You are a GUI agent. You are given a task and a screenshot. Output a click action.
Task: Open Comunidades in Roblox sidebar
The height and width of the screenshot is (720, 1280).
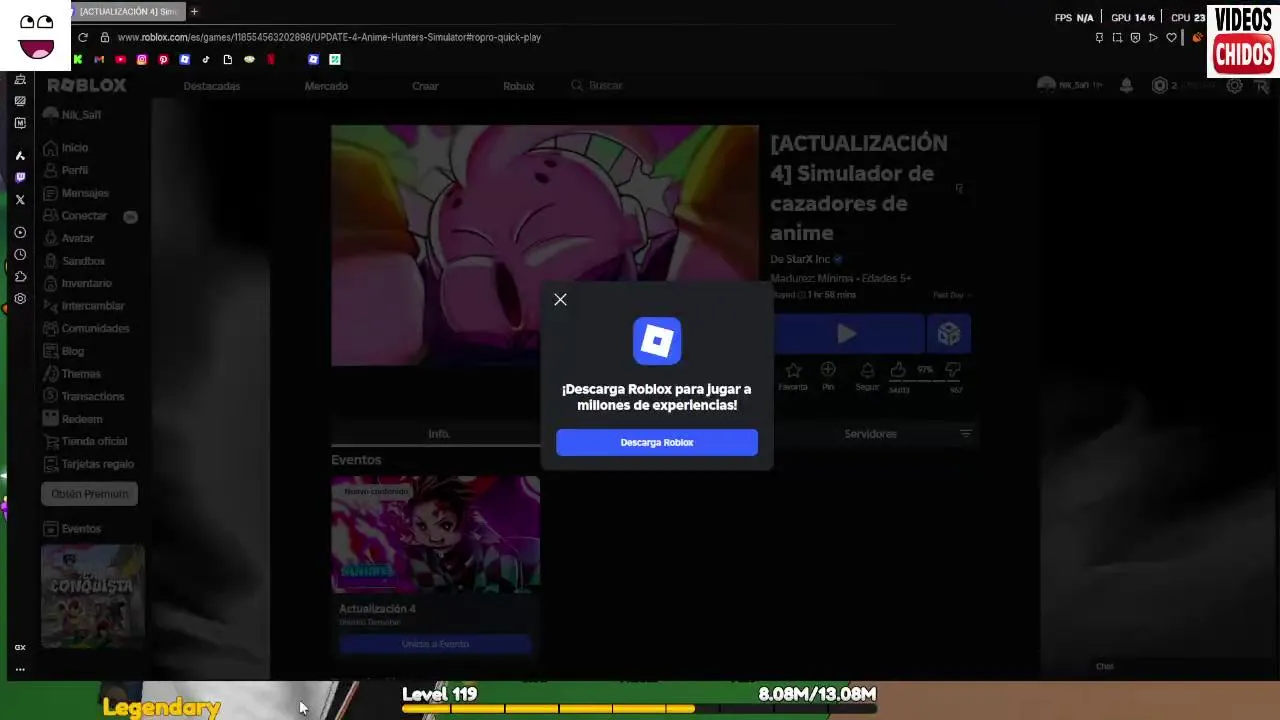(86, 328)
